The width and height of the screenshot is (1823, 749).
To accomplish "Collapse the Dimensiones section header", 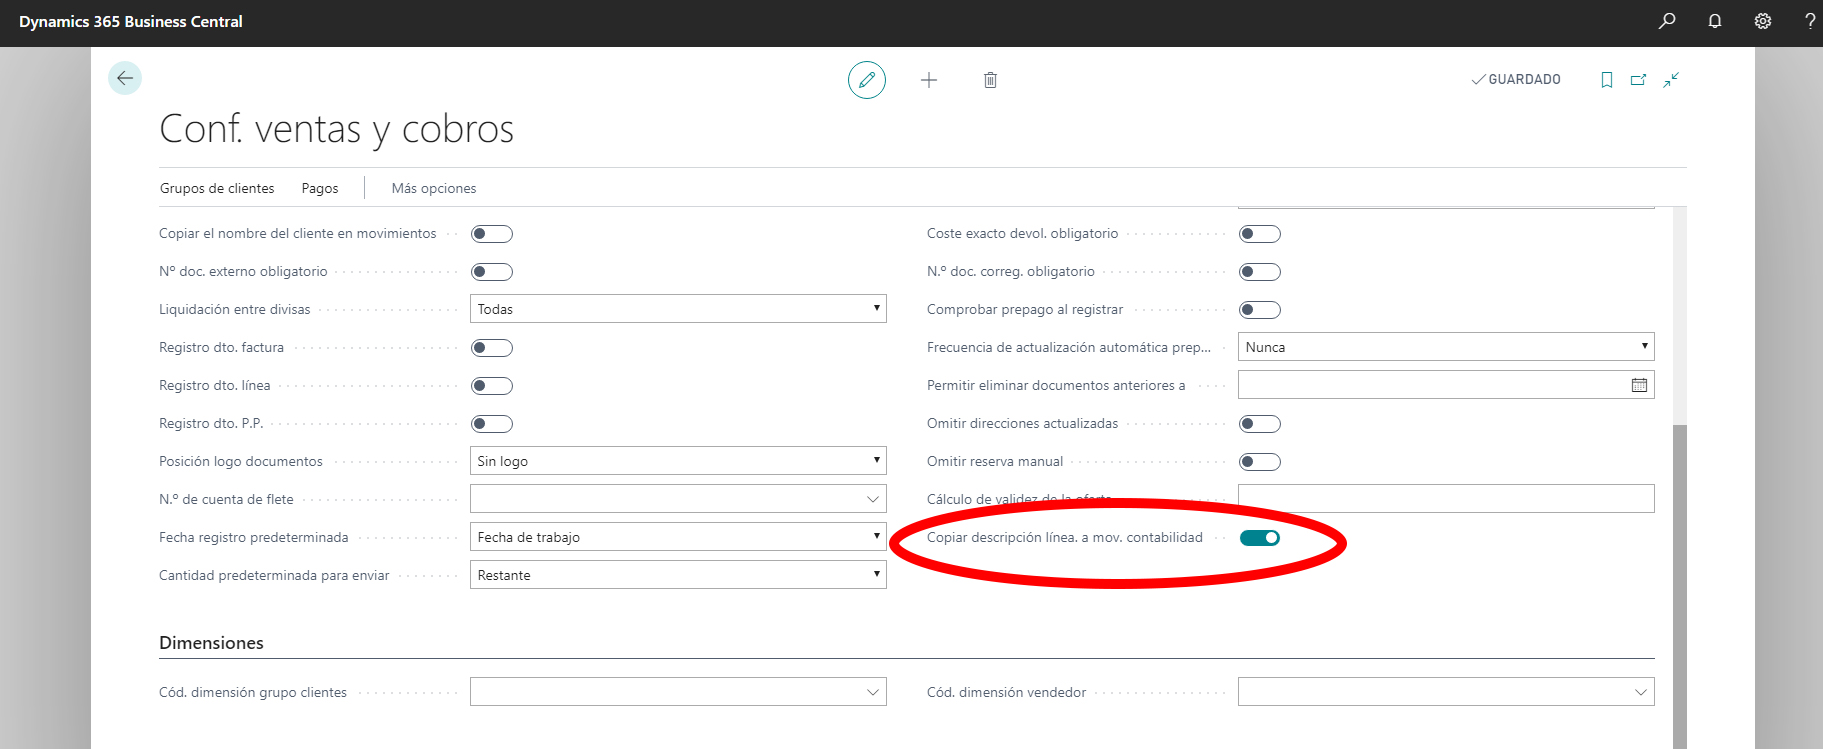I will 211,643.
